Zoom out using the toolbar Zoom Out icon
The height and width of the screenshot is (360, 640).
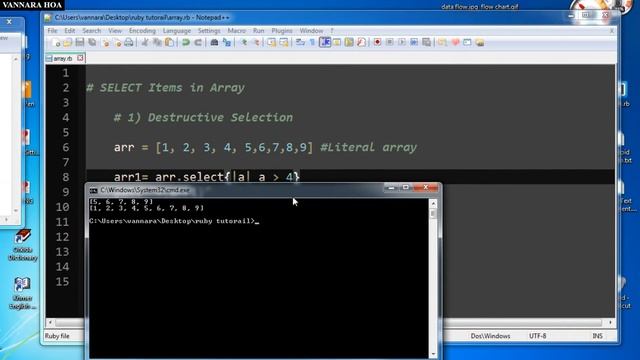[x=256, y=42]
